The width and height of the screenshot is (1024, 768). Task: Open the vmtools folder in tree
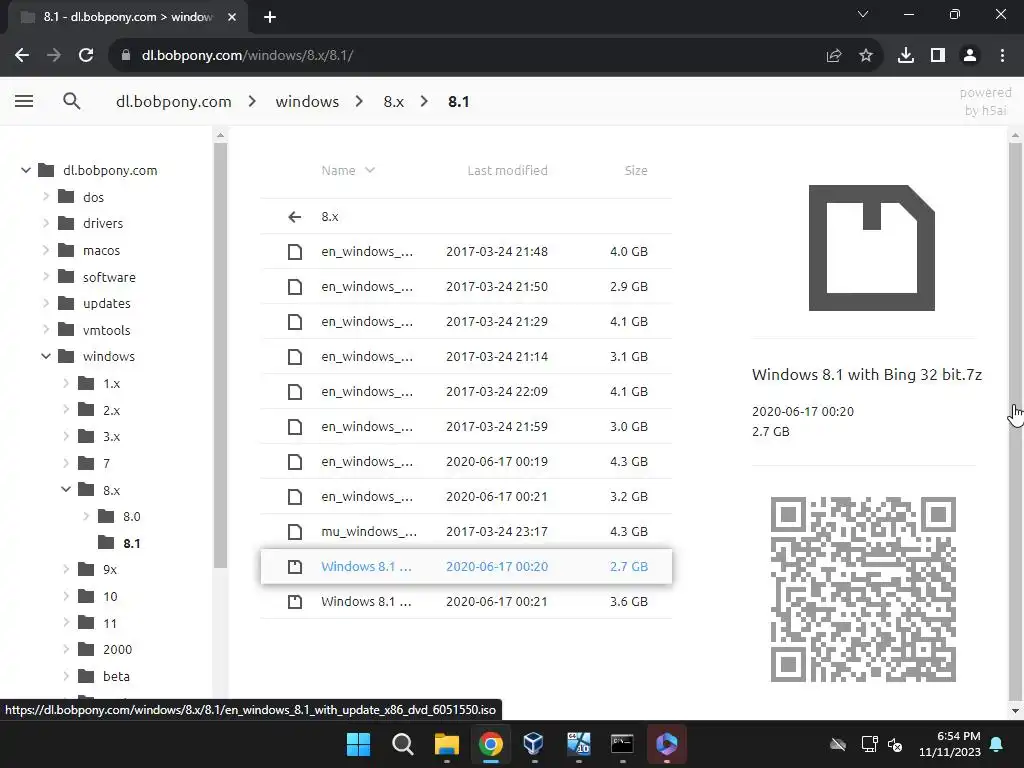click(106, 330)
